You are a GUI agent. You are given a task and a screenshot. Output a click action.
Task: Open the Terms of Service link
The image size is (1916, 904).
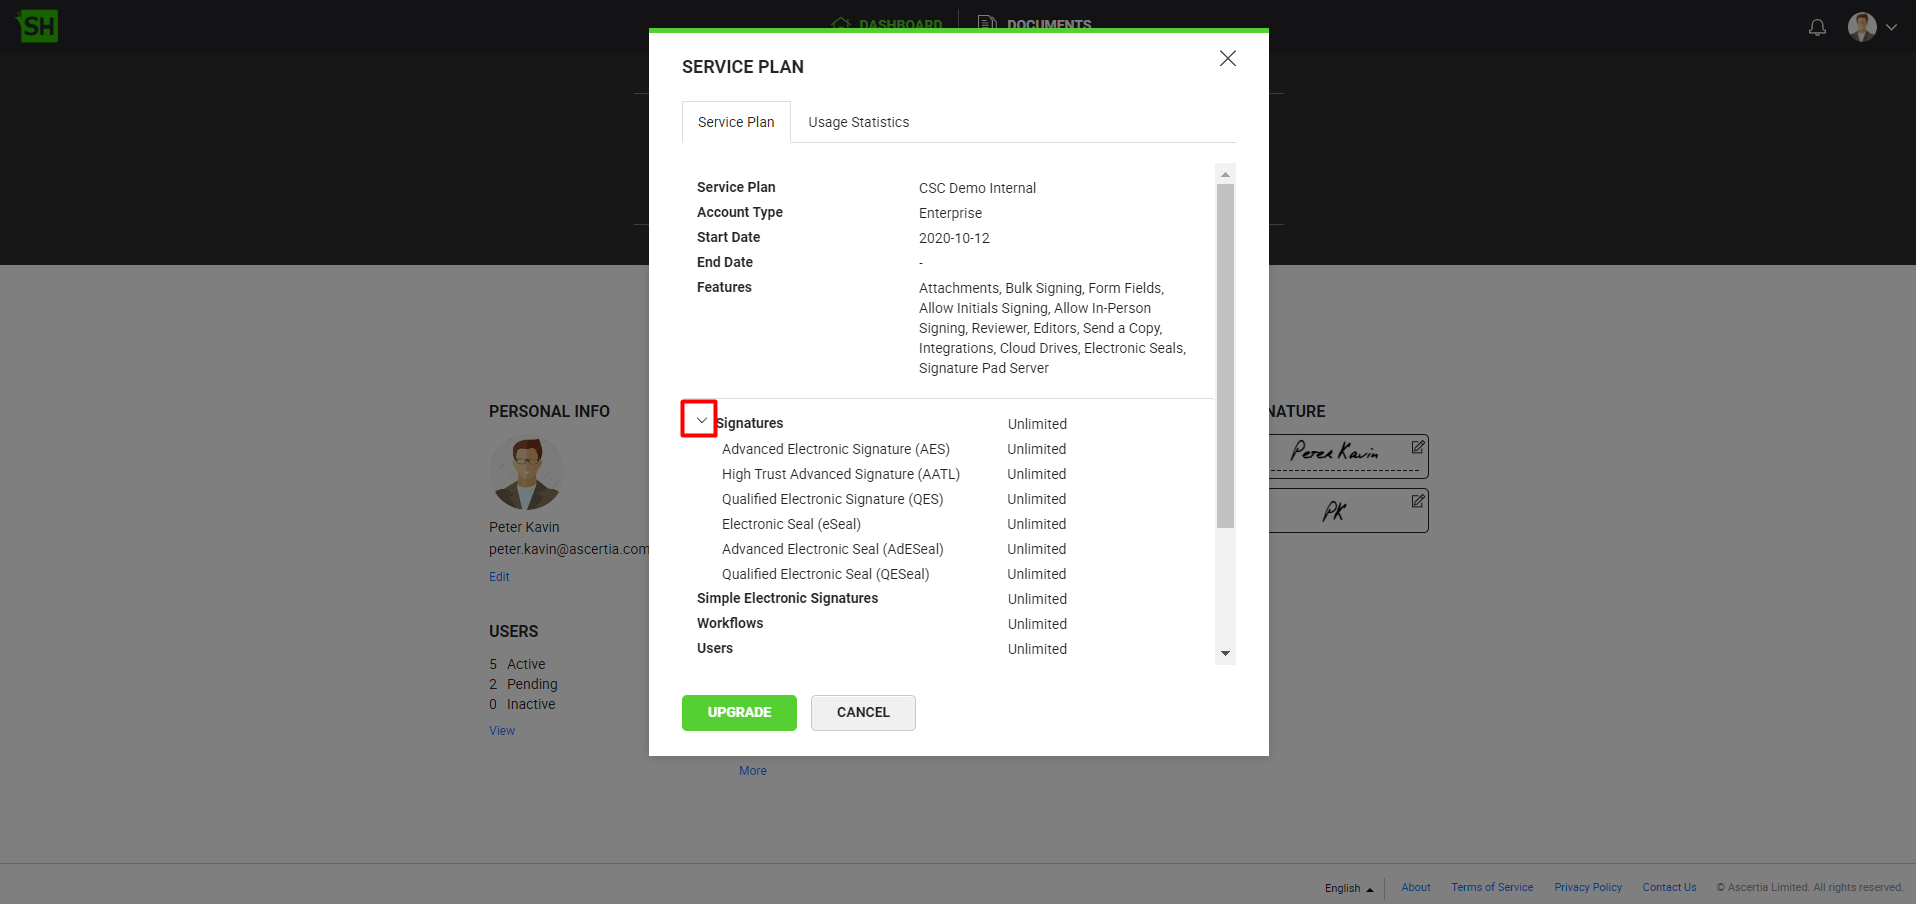[x=1491, y=887]
